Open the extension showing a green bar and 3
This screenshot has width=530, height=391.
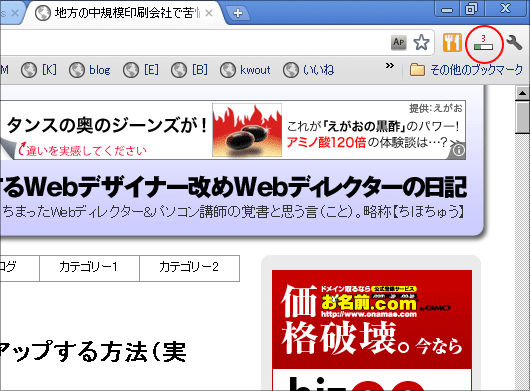(483, 43)
